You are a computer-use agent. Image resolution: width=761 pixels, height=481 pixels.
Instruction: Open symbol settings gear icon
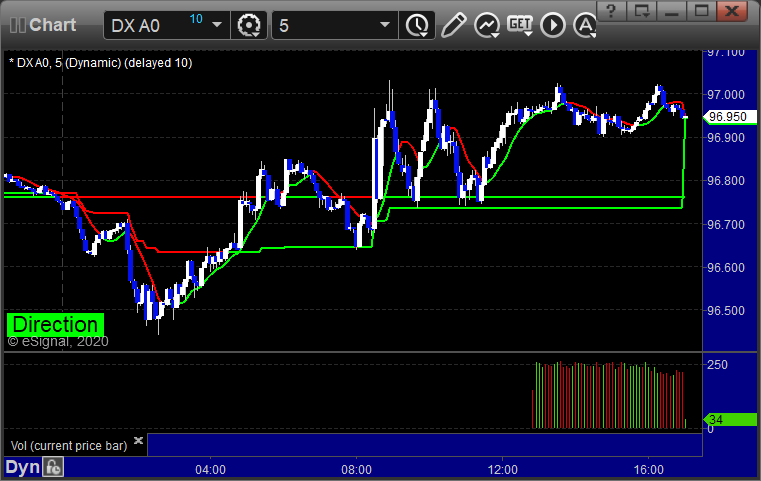(248, 25)
